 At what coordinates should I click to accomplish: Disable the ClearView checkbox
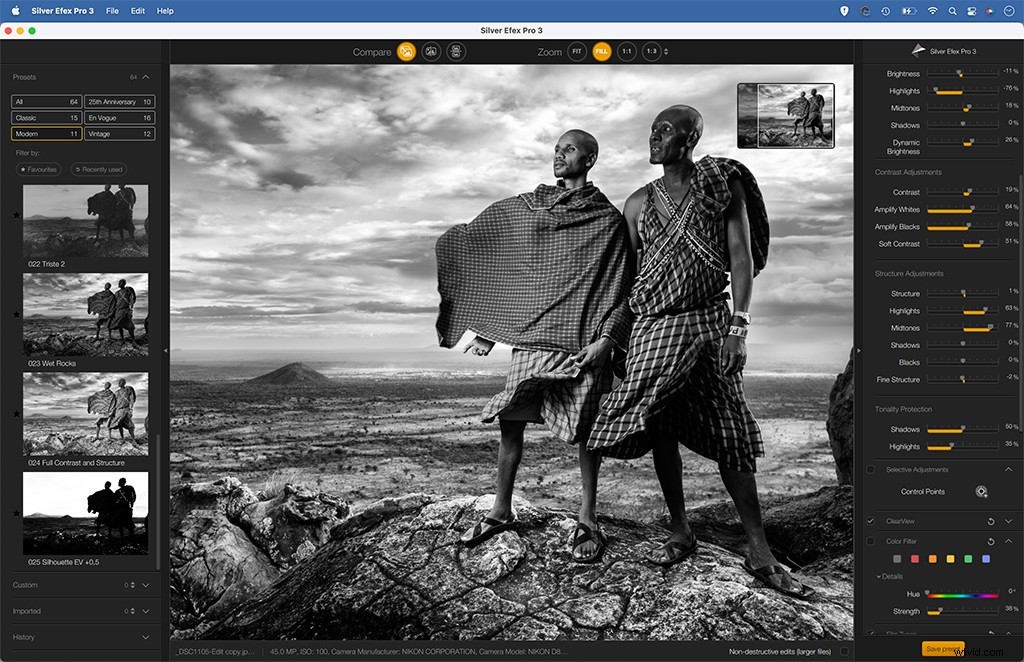[x=870, y=520]
